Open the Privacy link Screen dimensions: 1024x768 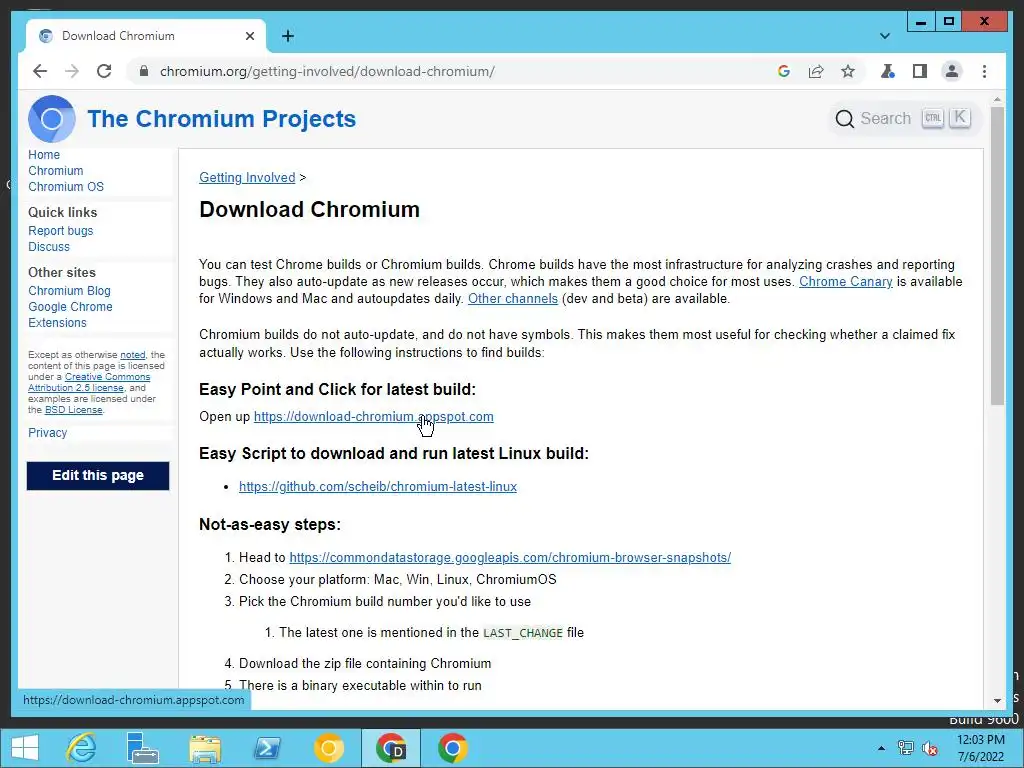(x=48, y=433)
